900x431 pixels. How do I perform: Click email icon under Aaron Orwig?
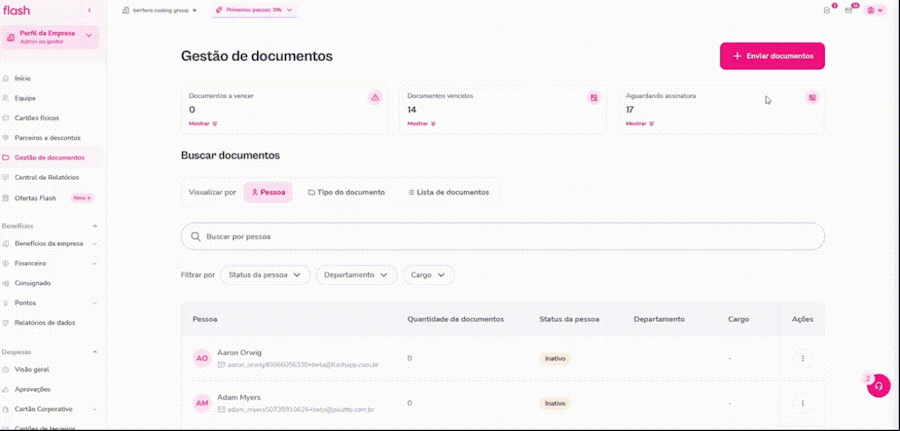222,364
